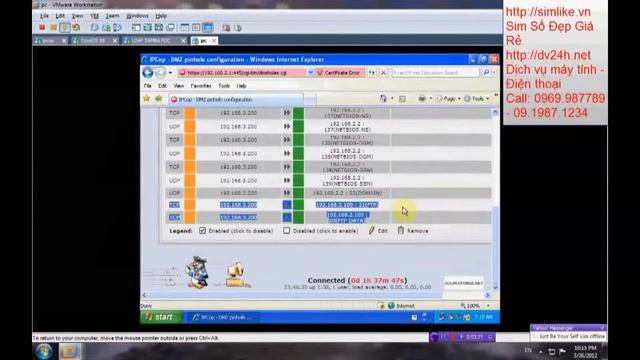Click the Add to Favorites green star icon
640x360 pixels.
click(x=158, y=99)
